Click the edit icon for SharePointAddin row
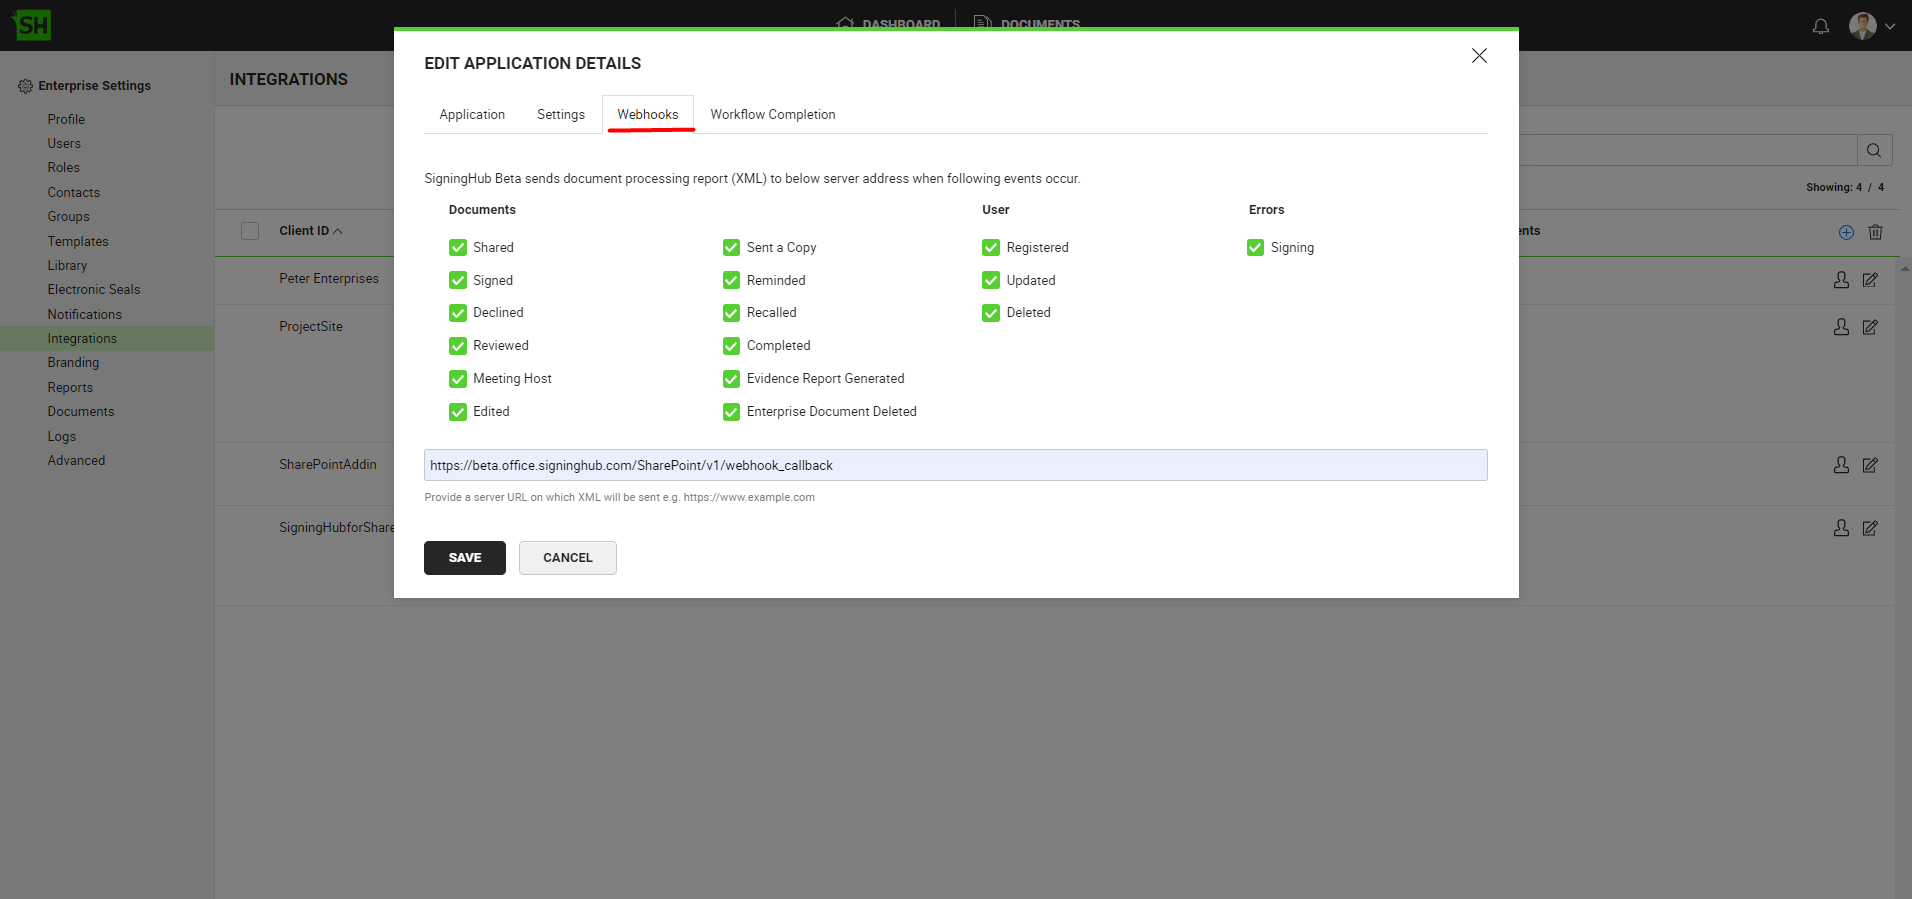The width and height of the screenshot is (1912, 899). point(1869,465)
